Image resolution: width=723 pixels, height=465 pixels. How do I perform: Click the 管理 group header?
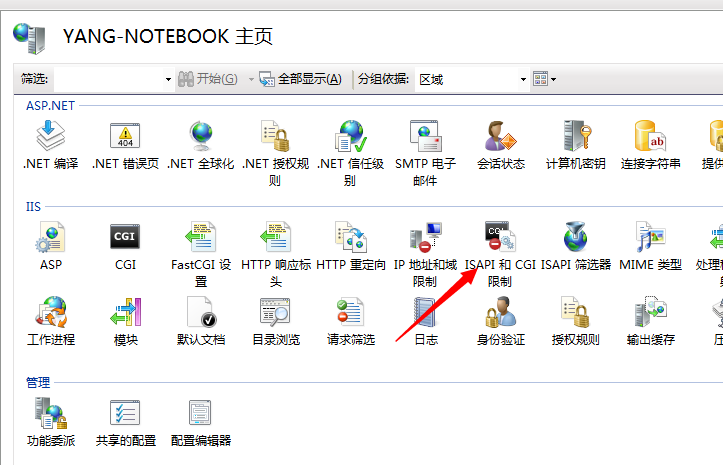(38, 382)
